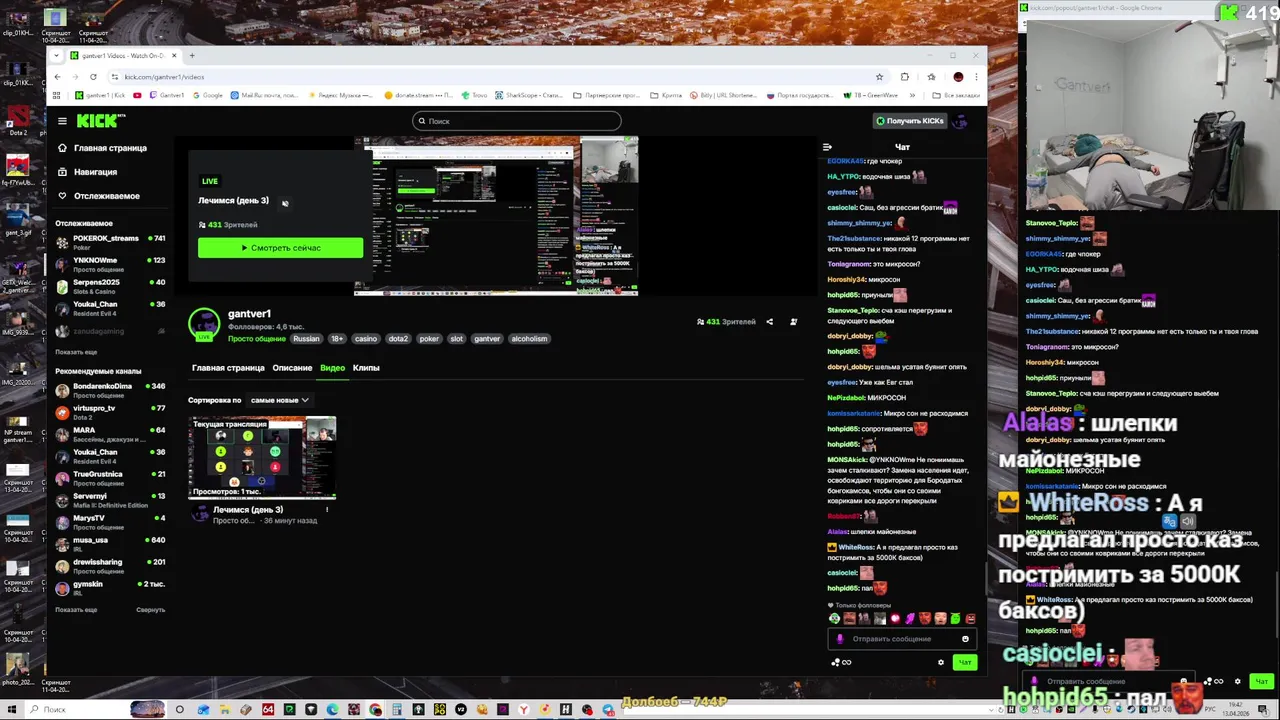Go to Главная страница in sidebar
1280x720 pixels.
[102, 148]
